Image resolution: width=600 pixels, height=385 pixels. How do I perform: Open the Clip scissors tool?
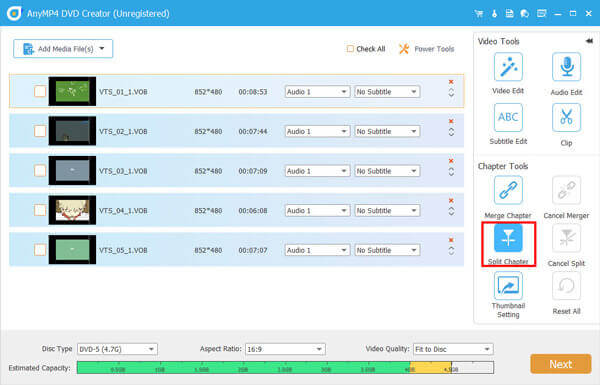click(x=566, y=117)
